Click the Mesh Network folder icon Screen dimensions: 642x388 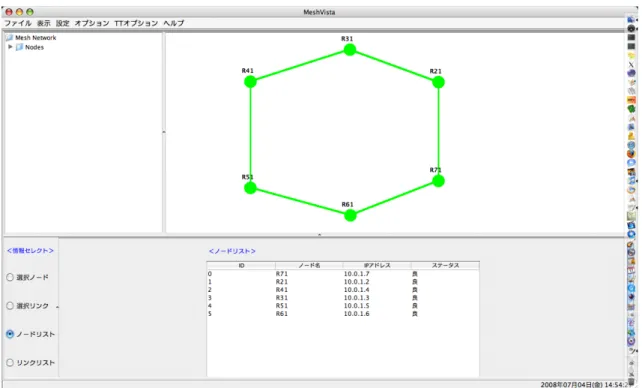pos(9,38)
